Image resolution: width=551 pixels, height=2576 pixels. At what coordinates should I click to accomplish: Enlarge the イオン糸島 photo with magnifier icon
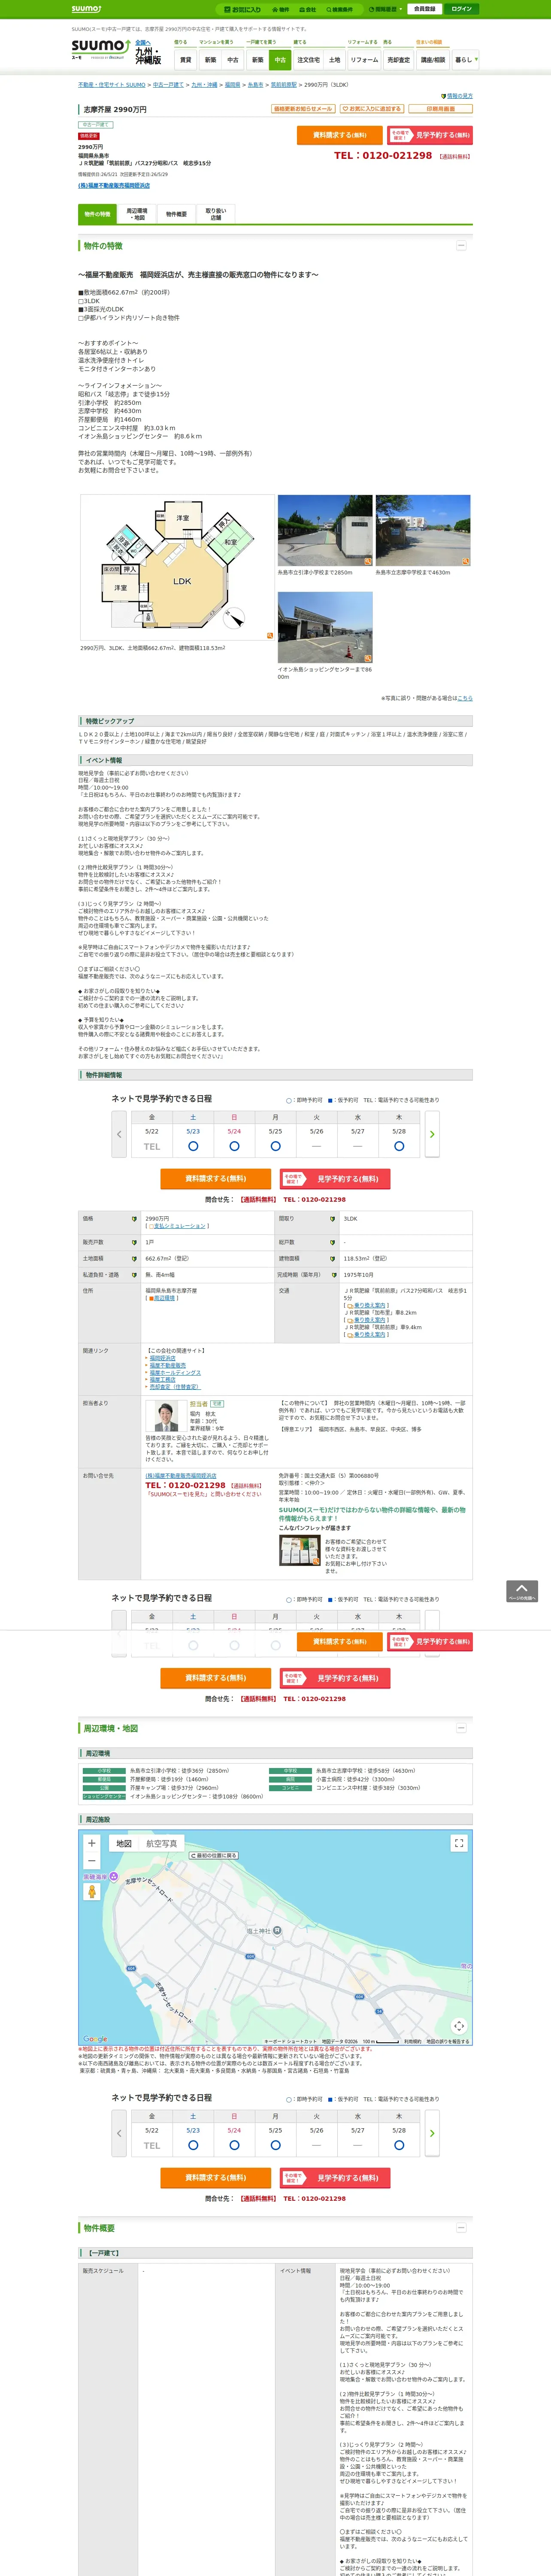pos(368,658)
